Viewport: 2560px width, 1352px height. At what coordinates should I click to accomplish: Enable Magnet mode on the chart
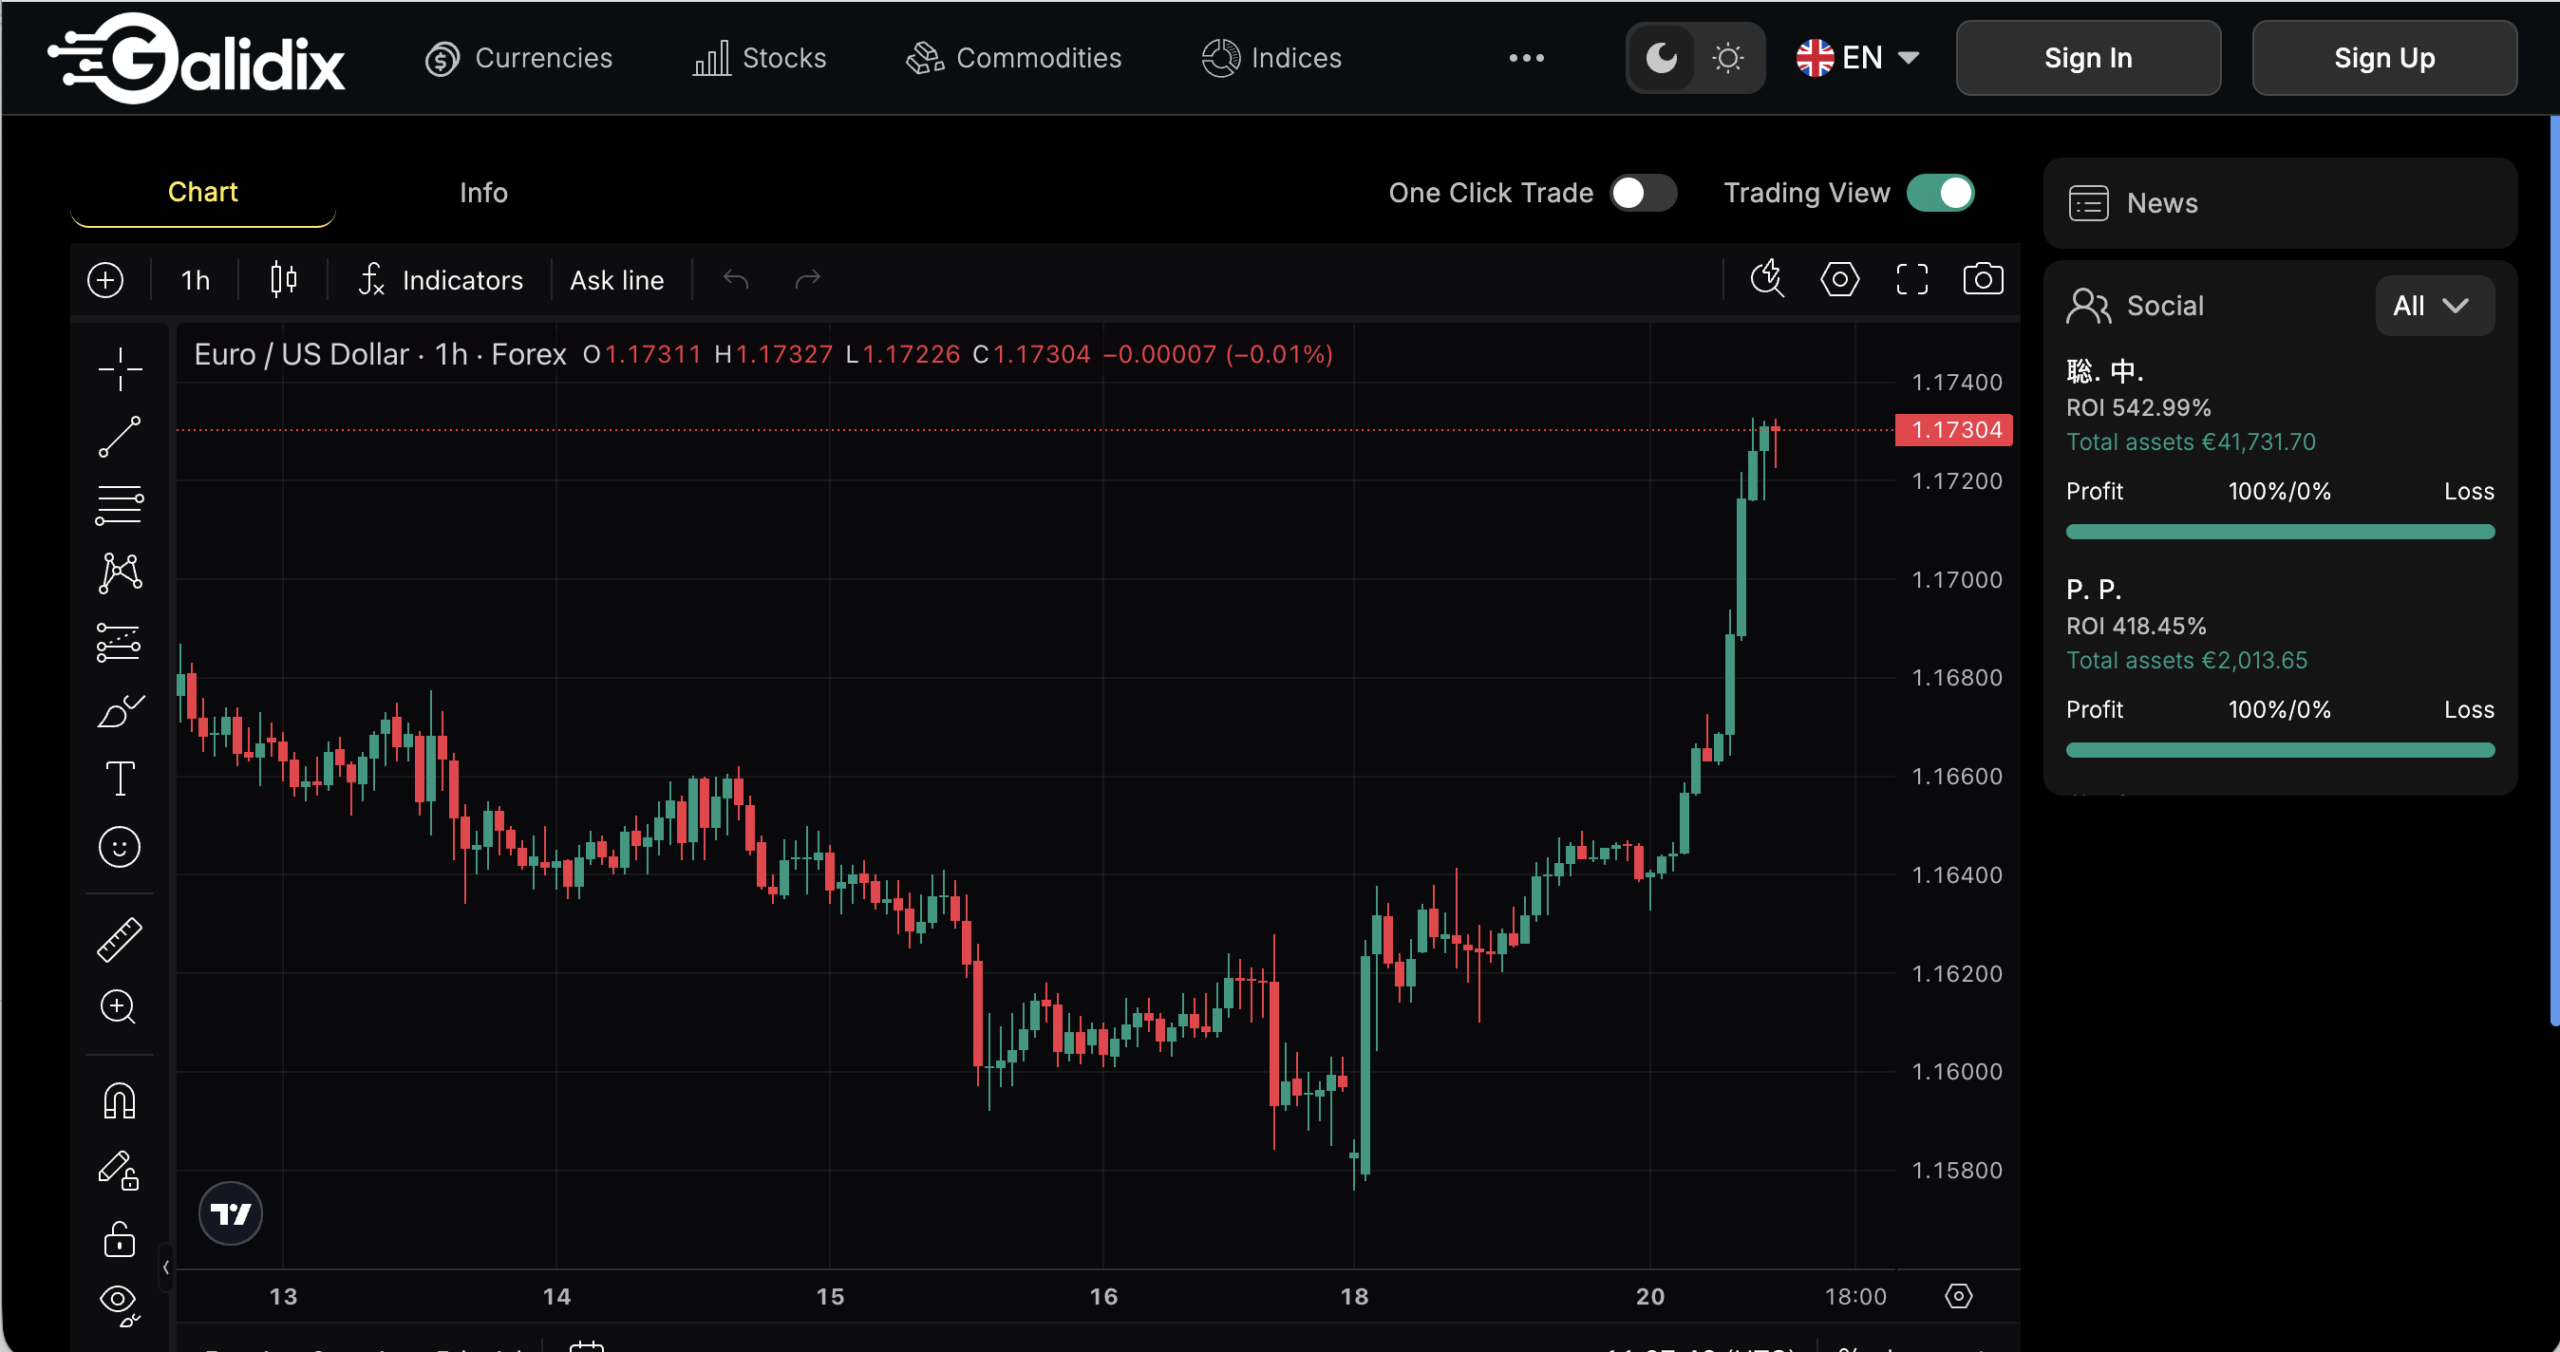point(119,1099)
